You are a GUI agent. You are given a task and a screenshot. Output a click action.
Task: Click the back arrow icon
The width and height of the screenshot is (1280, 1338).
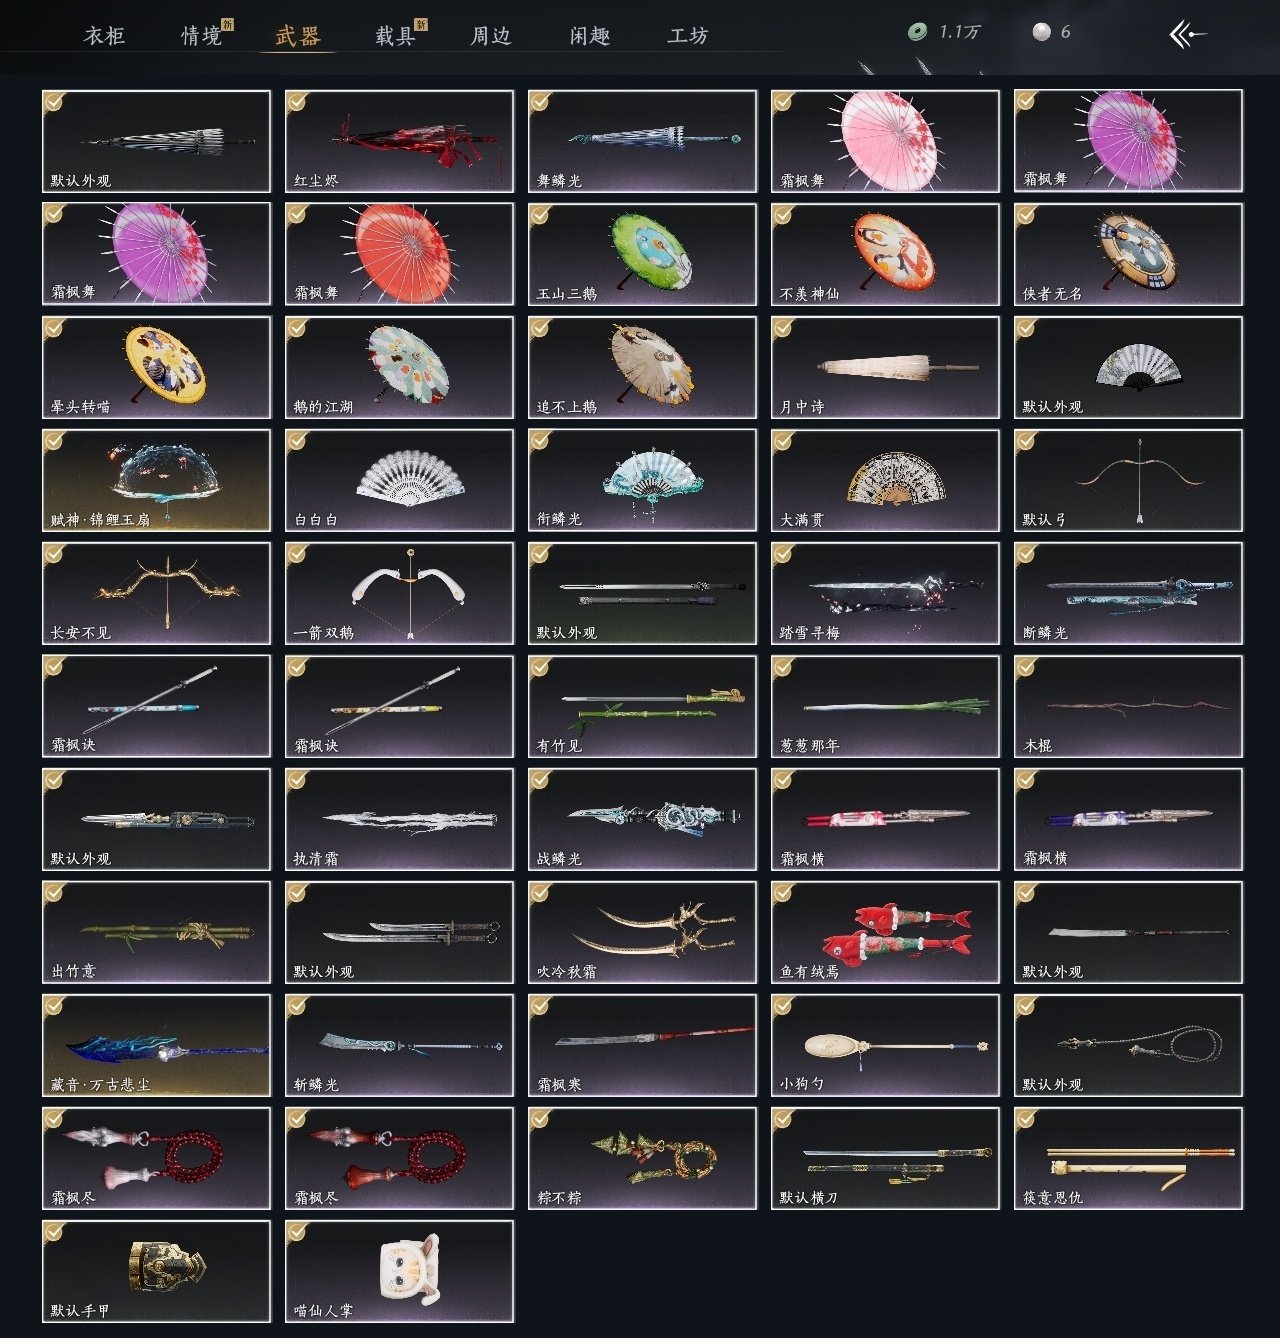[1187, 35]
